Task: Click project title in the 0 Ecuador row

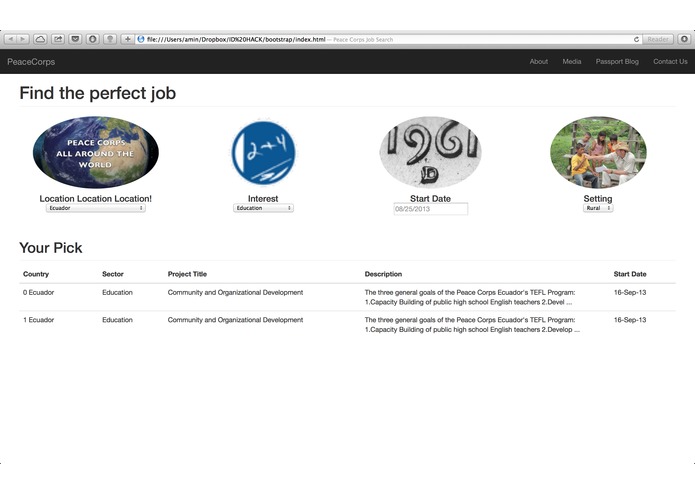Action: pyautogui.click(x=235, y=292)
